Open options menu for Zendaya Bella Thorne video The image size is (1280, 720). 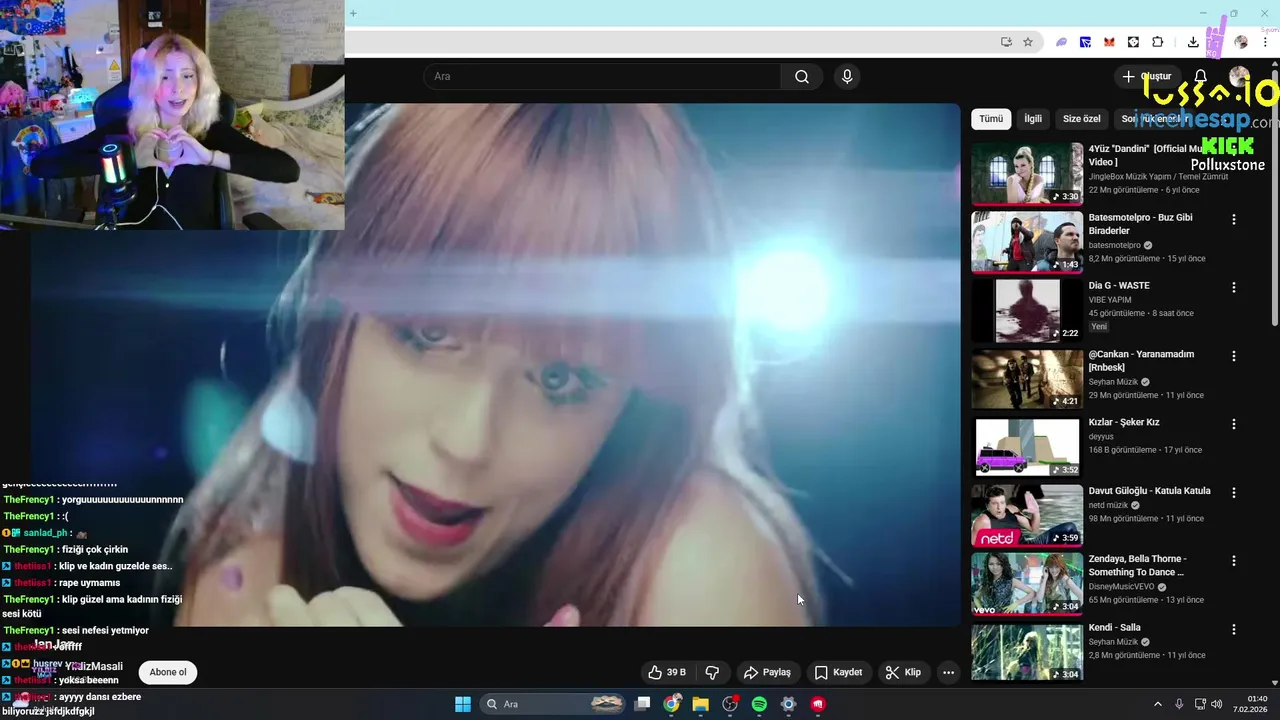[1233, 561]
